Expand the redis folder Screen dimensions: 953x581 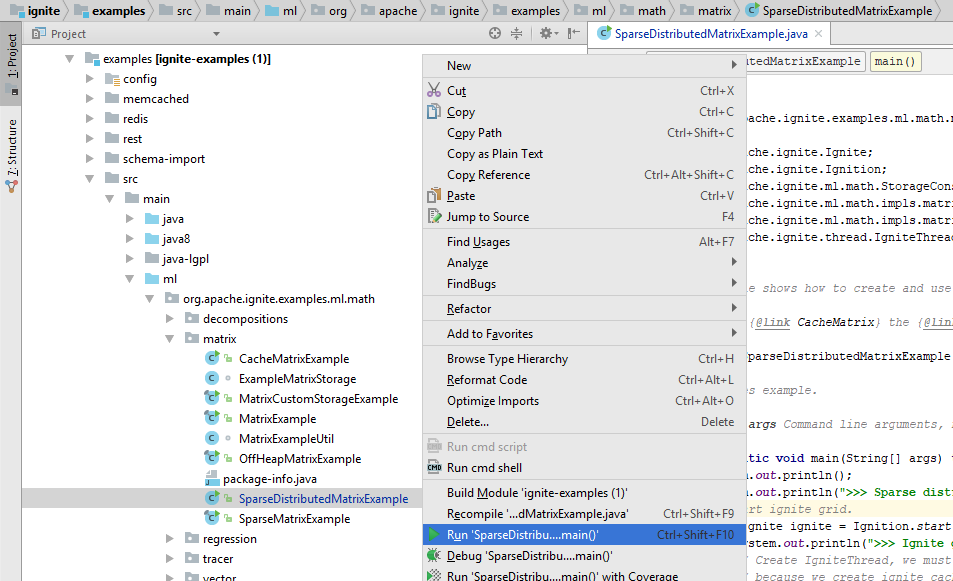click(x=90, y=119)
